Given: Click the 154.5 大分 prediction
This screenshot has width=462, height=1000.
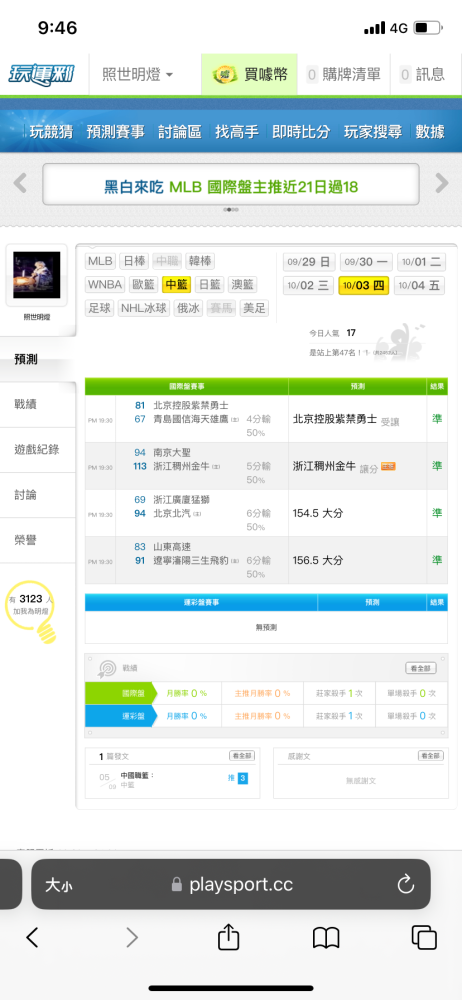Looking at the screenshot, I should point(318,513).
